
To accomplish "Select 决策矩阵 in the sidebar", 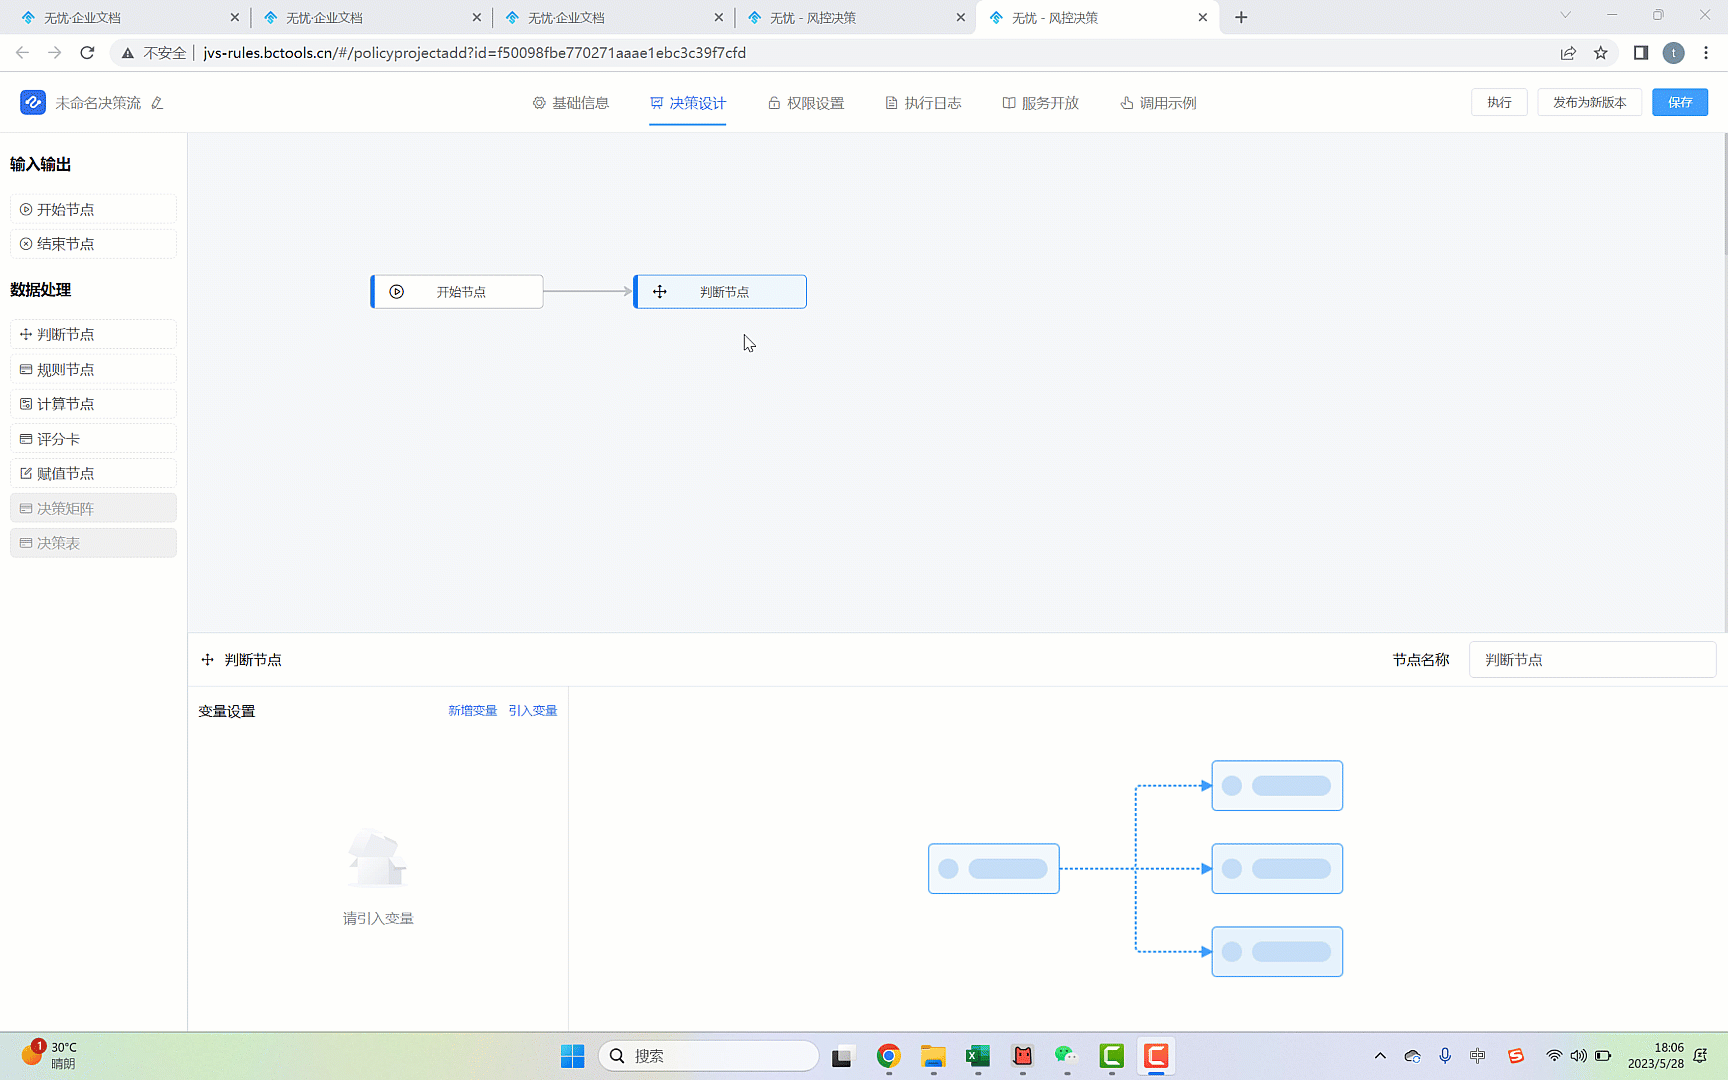I will click(x=93, y=508).
